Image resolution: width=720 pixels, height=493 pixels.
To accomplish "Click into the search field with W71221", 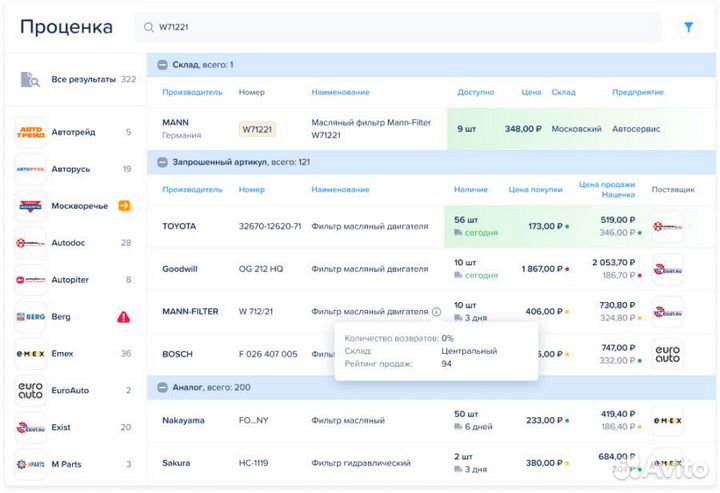I will tap(400, 28).
